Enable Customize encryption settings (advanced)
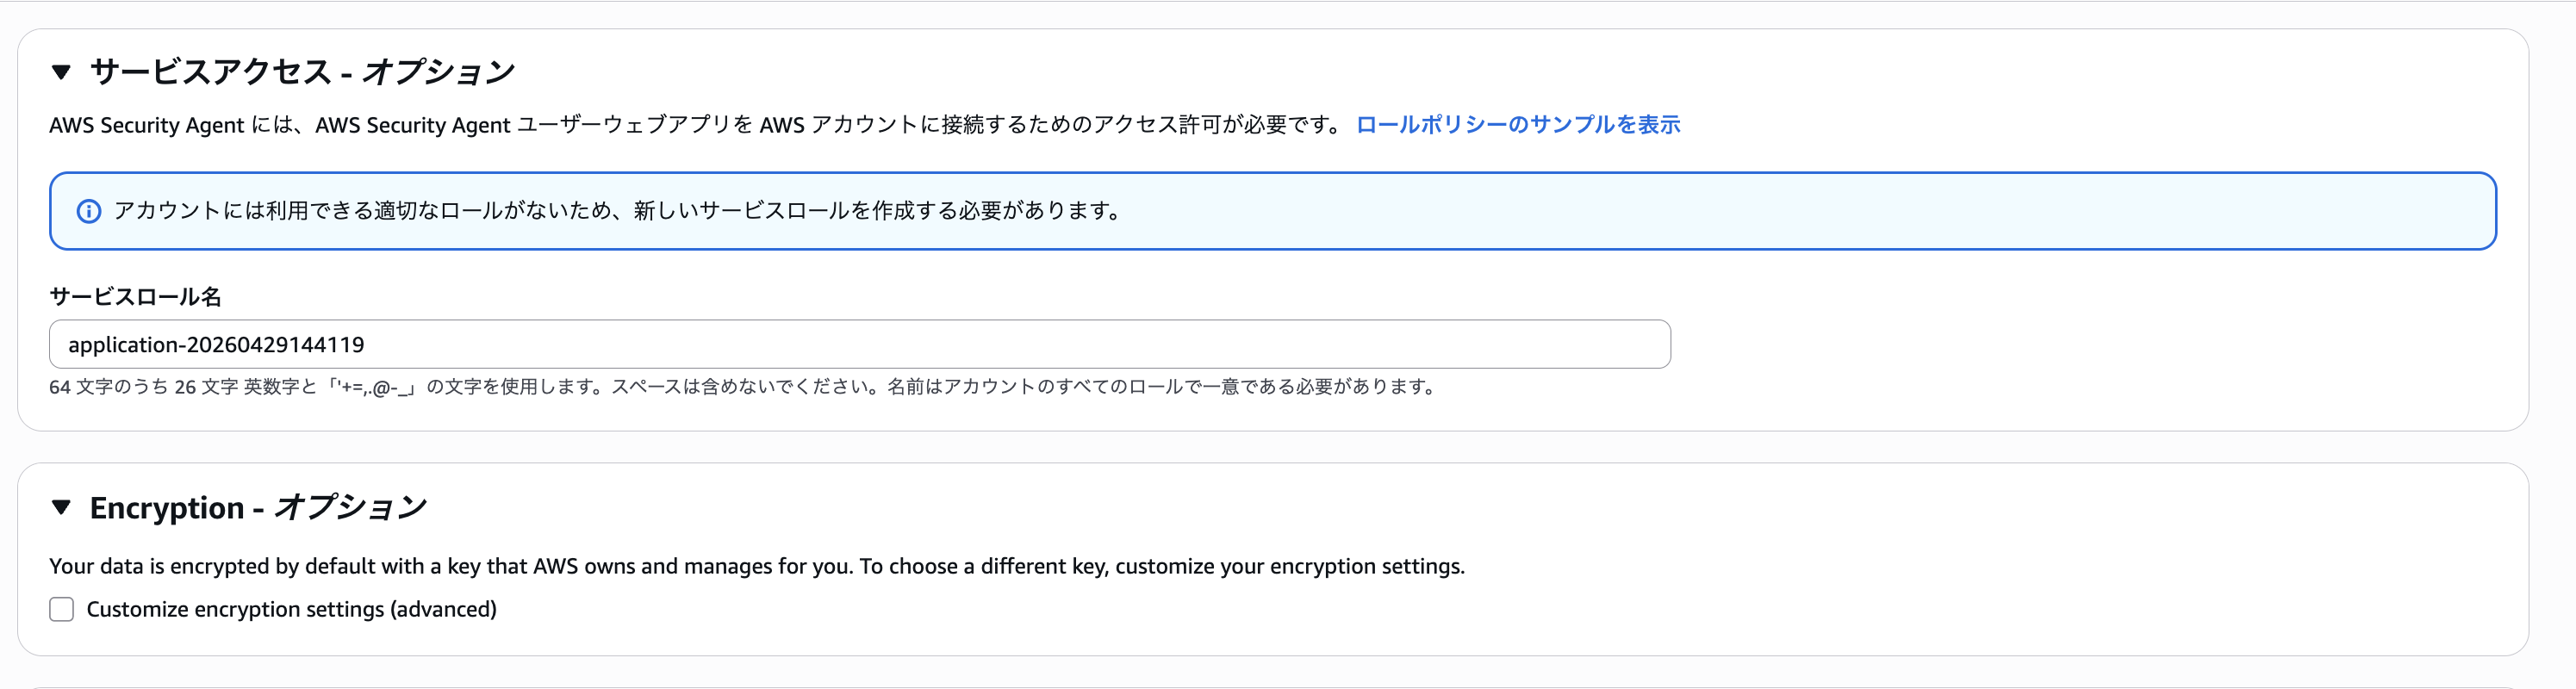2576x689 pixels. (x=61, y=608)
